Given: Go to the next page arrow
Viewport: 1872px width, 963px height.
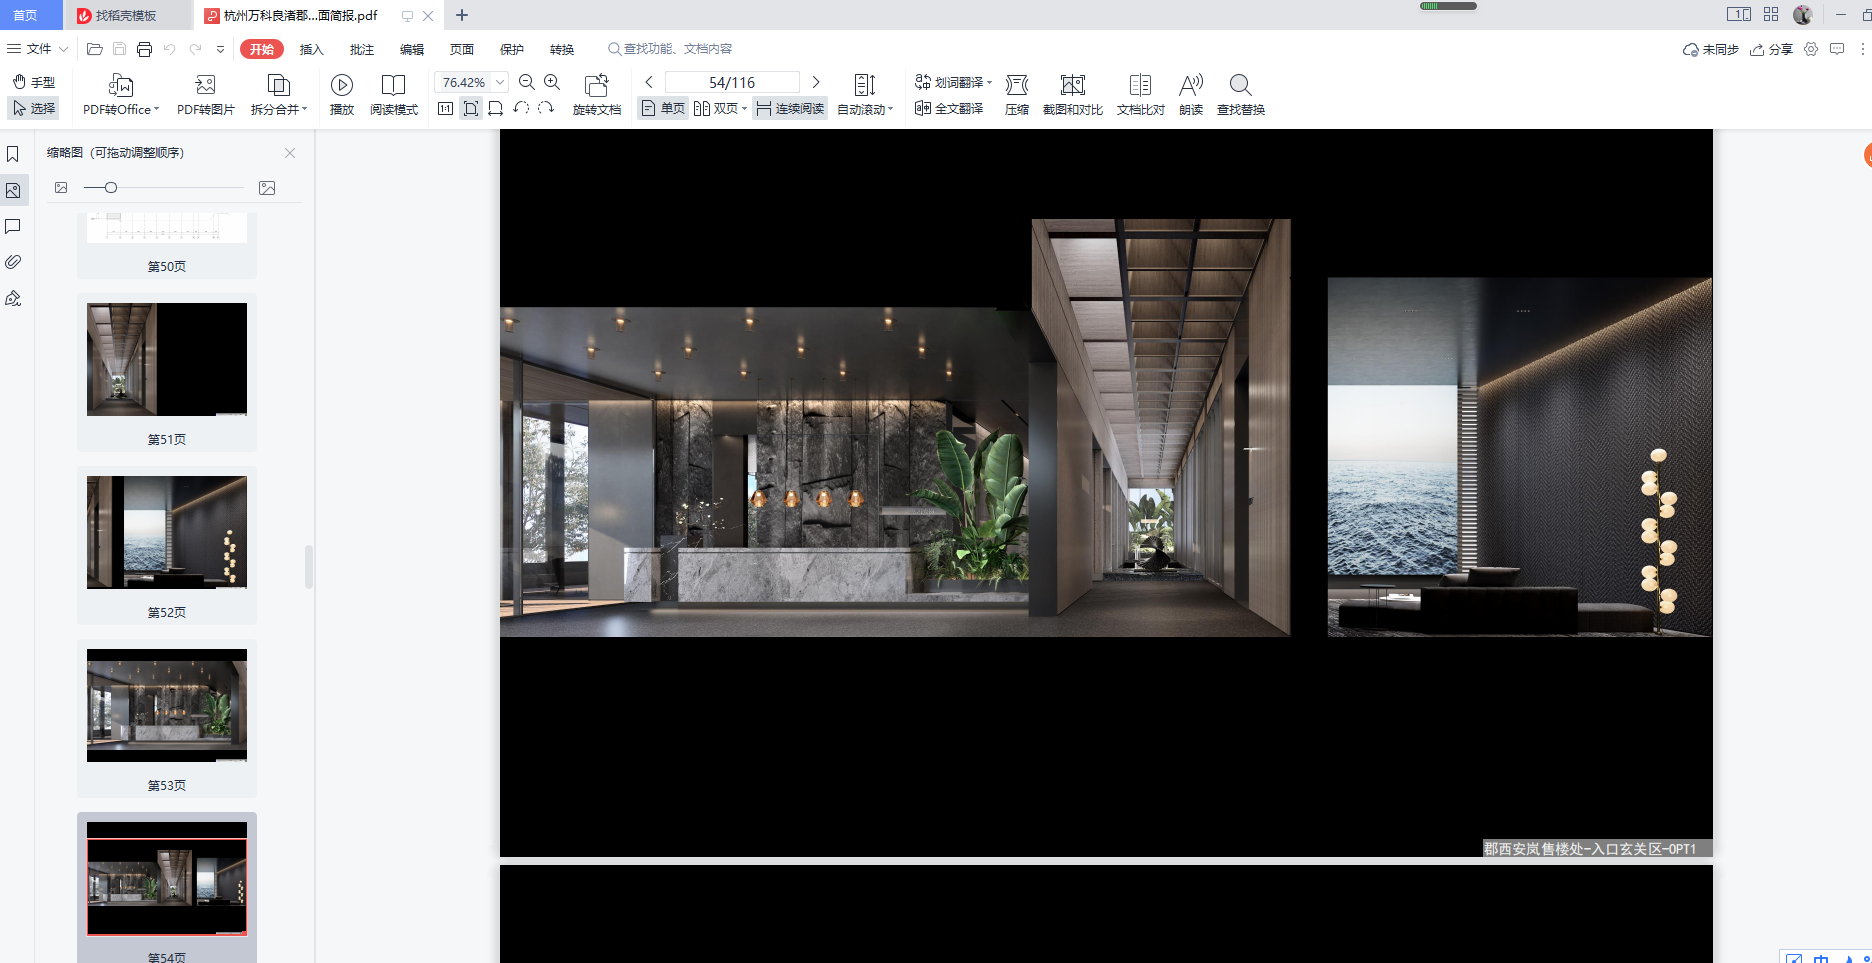Looking at the screenshot, I should click(x=816, y=82).
